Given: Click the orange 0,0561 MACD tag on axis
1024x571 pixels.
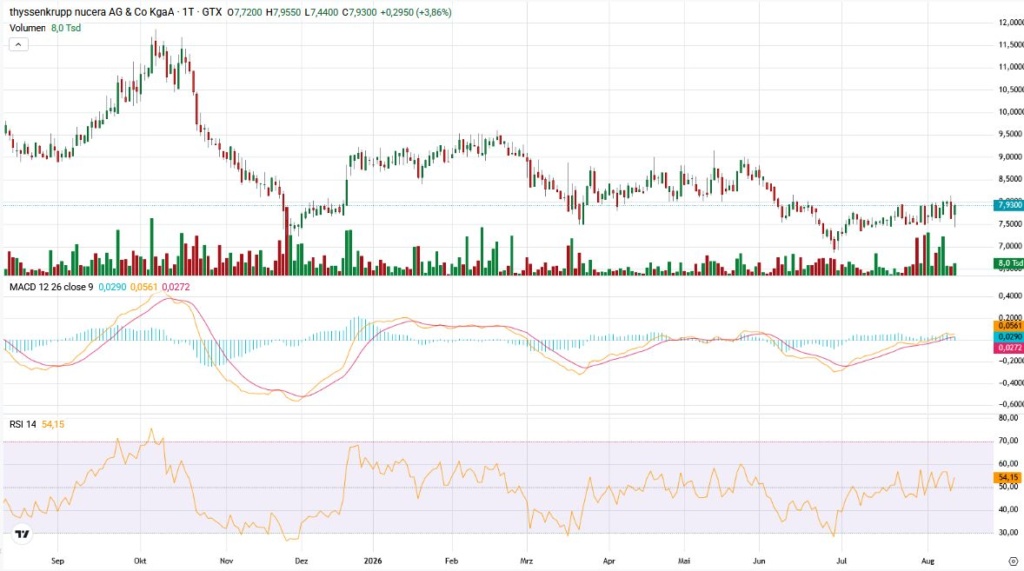Looking at the screenshot, I should (x=1008, y=325).
